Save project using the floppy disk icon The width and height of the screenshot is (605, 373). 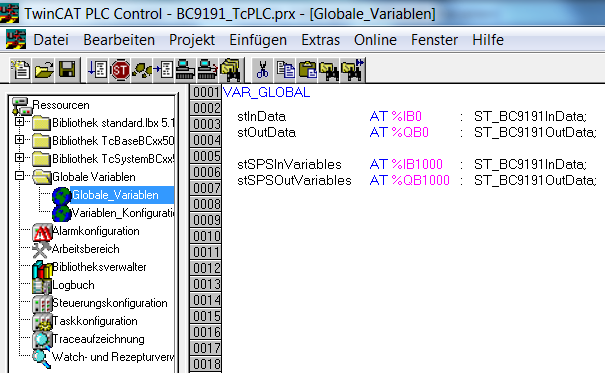tap(67, 70)
